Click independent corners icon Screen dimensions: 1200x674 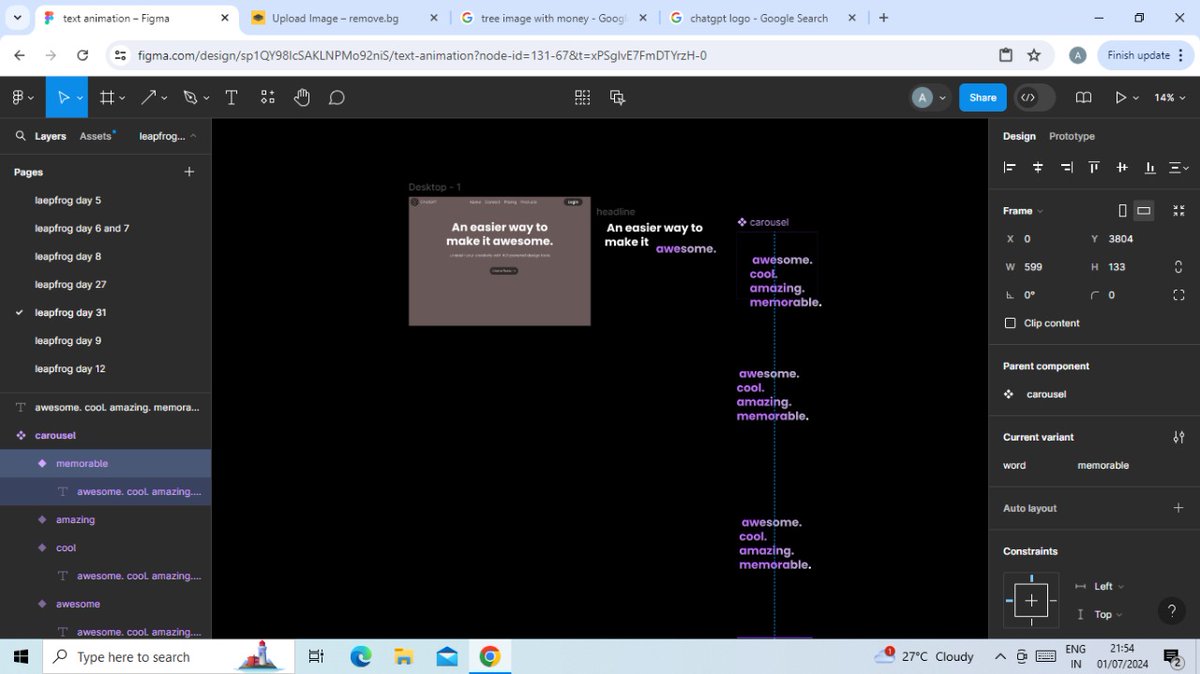(x=1178, y=295)
